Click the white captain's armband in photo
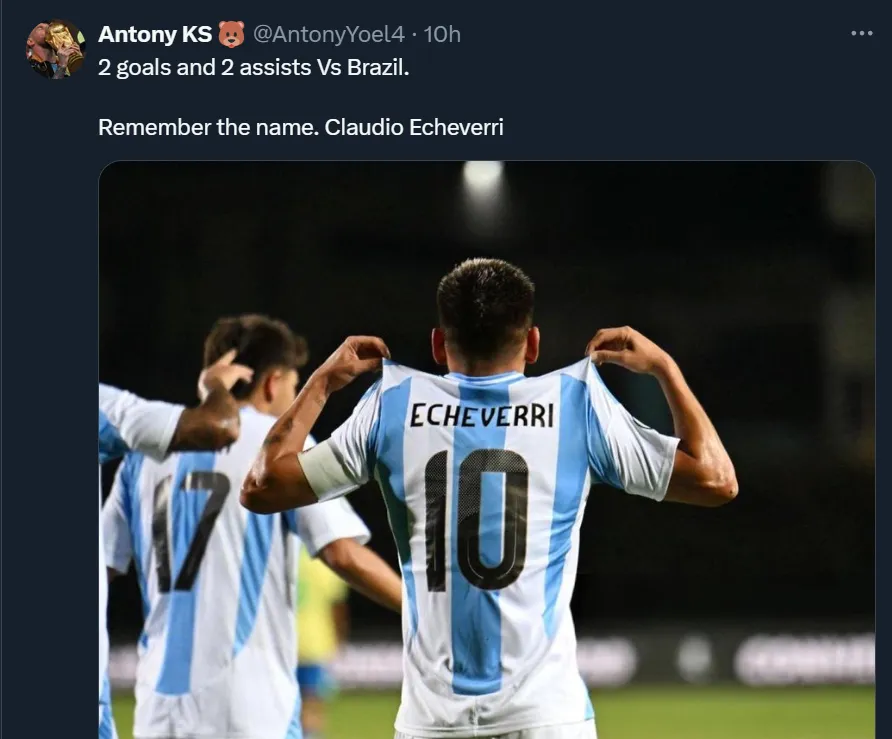 (x=327, y=470)
